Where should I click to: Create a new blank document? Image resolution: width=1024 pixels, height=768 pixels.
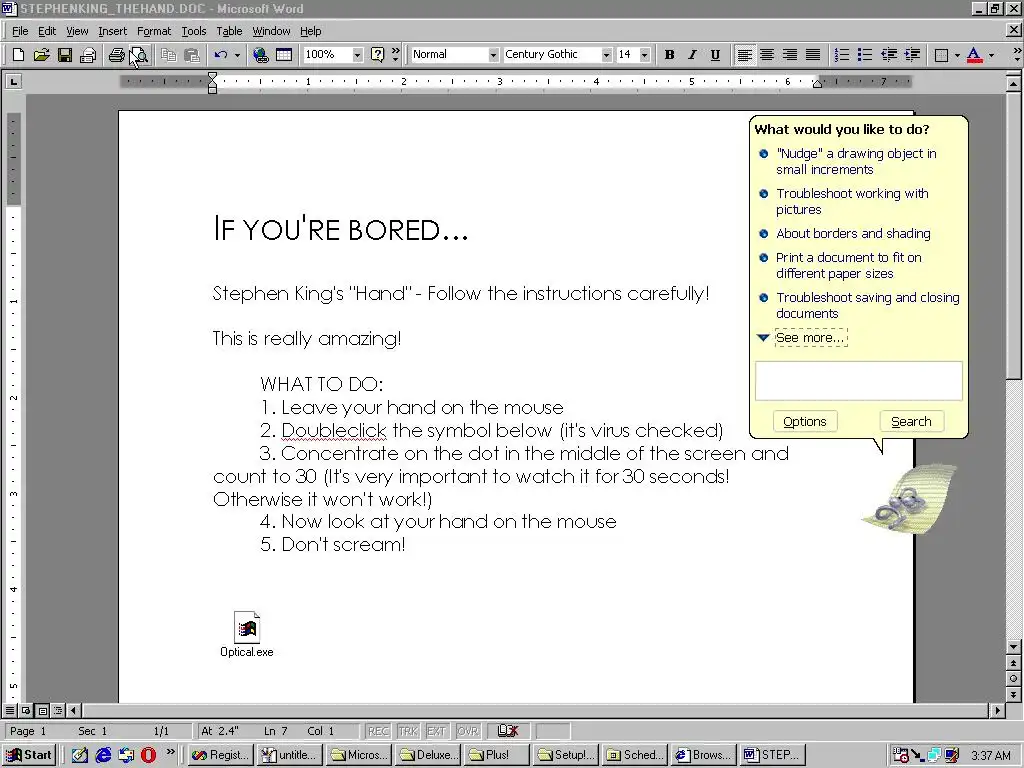click(x=18, y=55)
